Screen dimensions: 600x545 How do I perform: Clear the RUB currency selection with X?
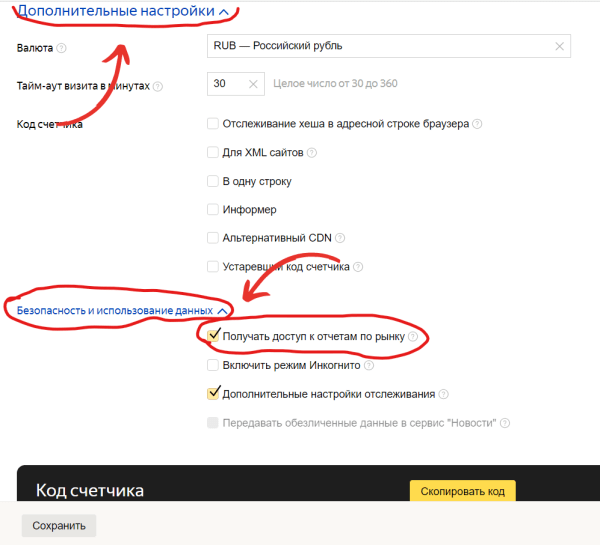pyautogui.click(x=559, y=46)
